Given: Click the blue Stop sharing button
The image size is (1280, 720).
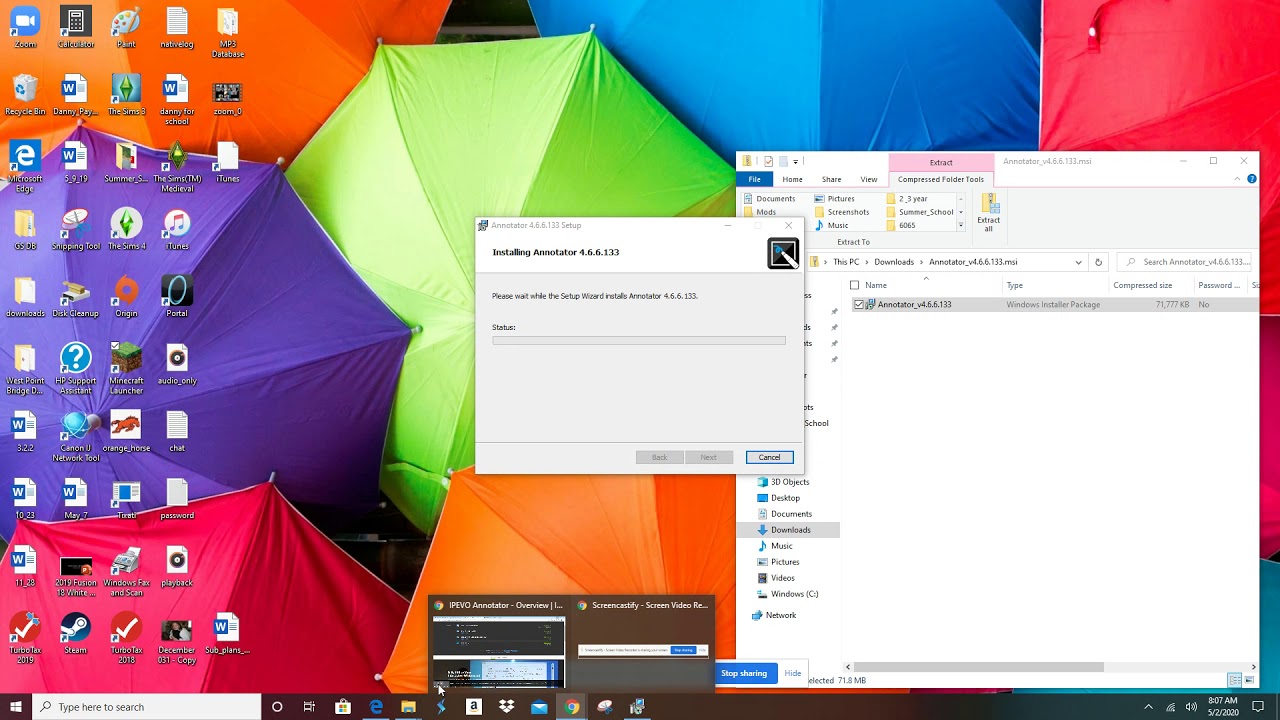Looking at the screenshot, I should [744, 673].
